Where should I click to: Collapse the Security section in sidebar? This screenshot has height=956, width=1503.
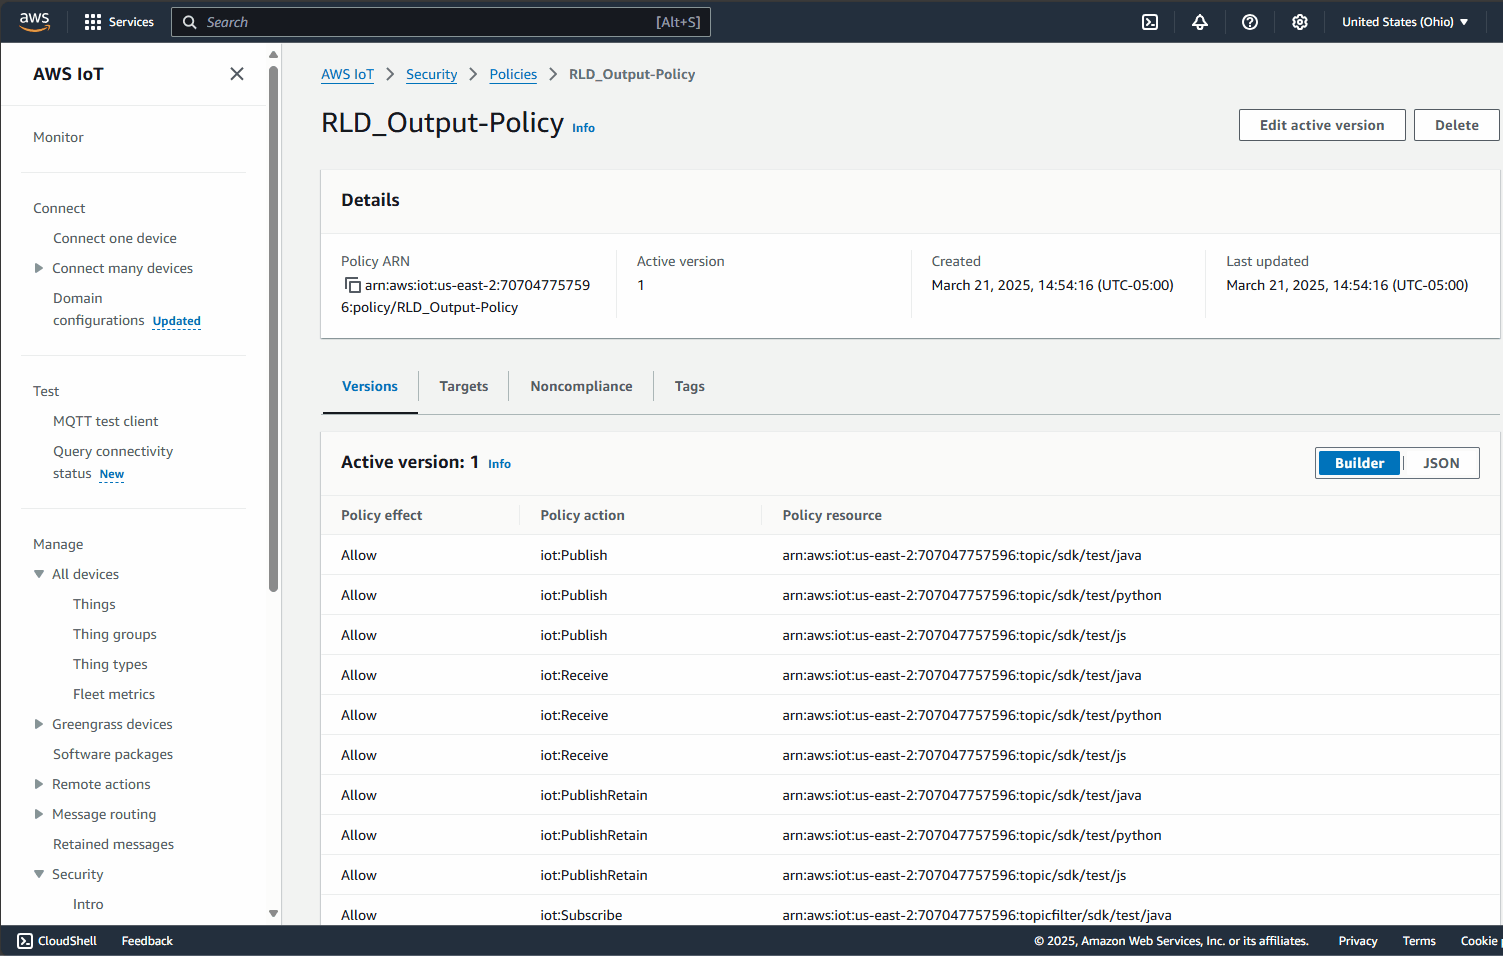[39, 874]
